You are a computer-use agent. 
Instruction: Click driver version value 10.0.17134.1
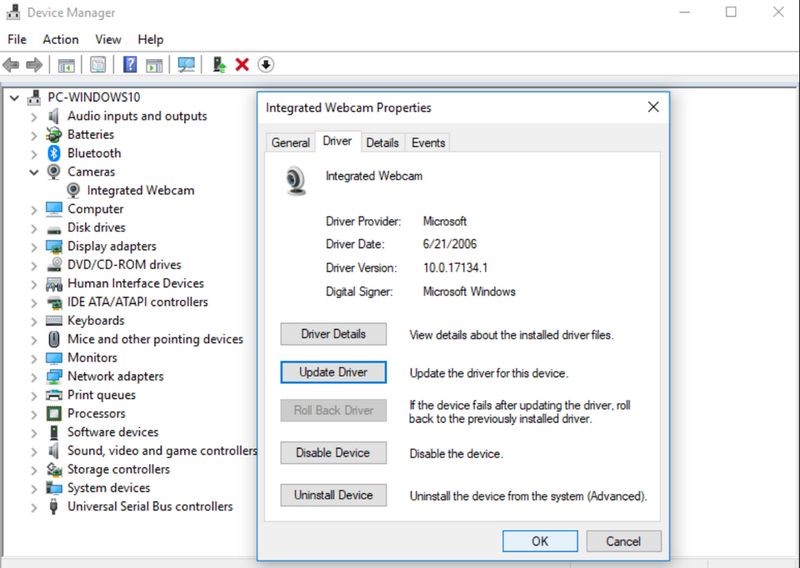coord(456,268)
